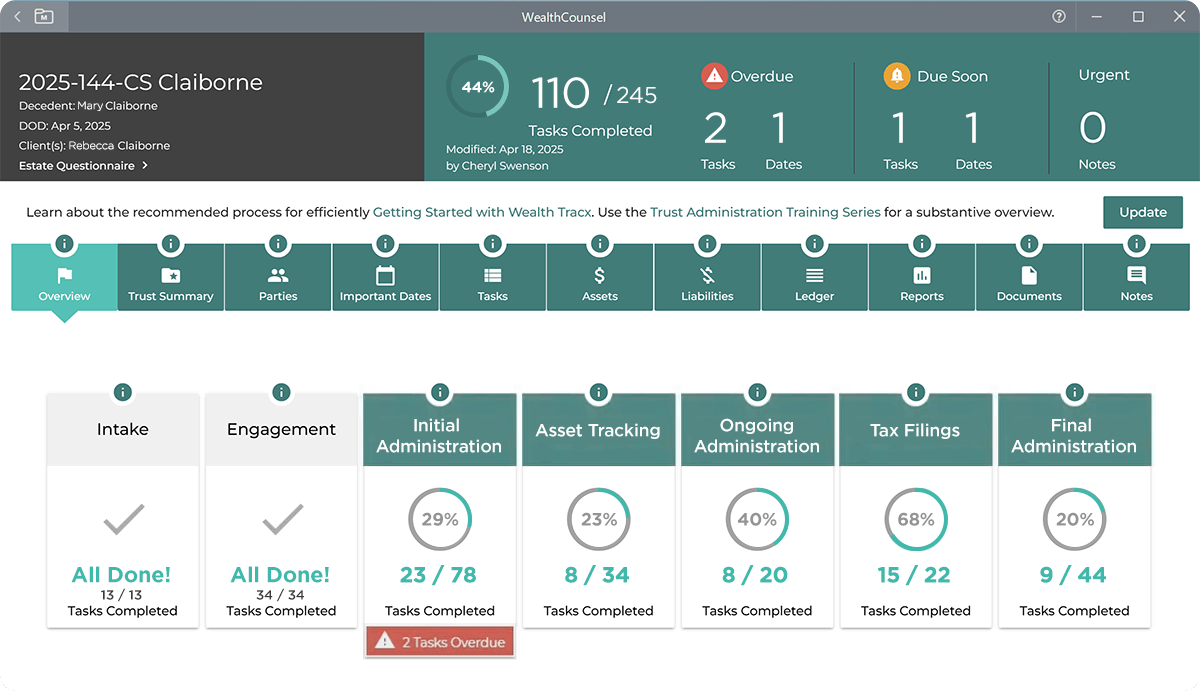Click the Update button
This screenshot has height=691, width=1200.
point(1143,212)
